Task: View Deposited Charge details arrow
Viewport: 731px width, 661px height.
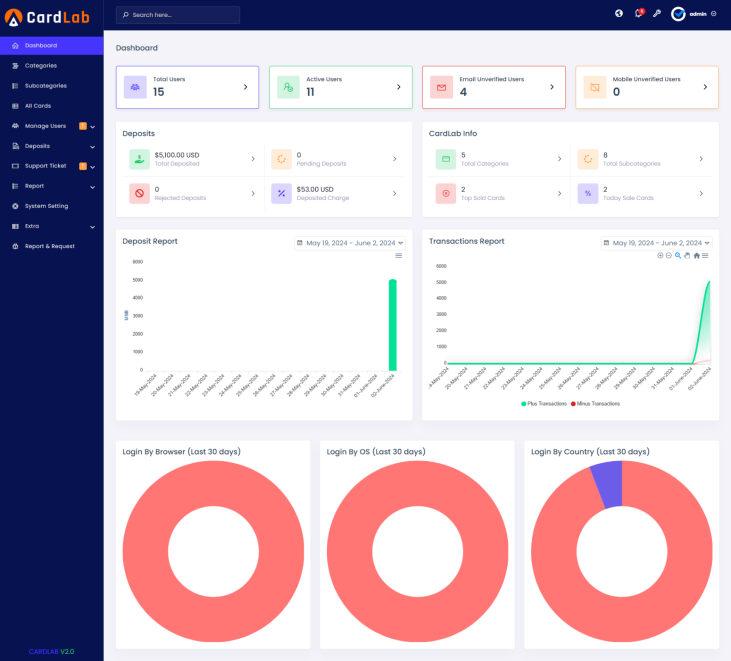Action: pos(395,193)
